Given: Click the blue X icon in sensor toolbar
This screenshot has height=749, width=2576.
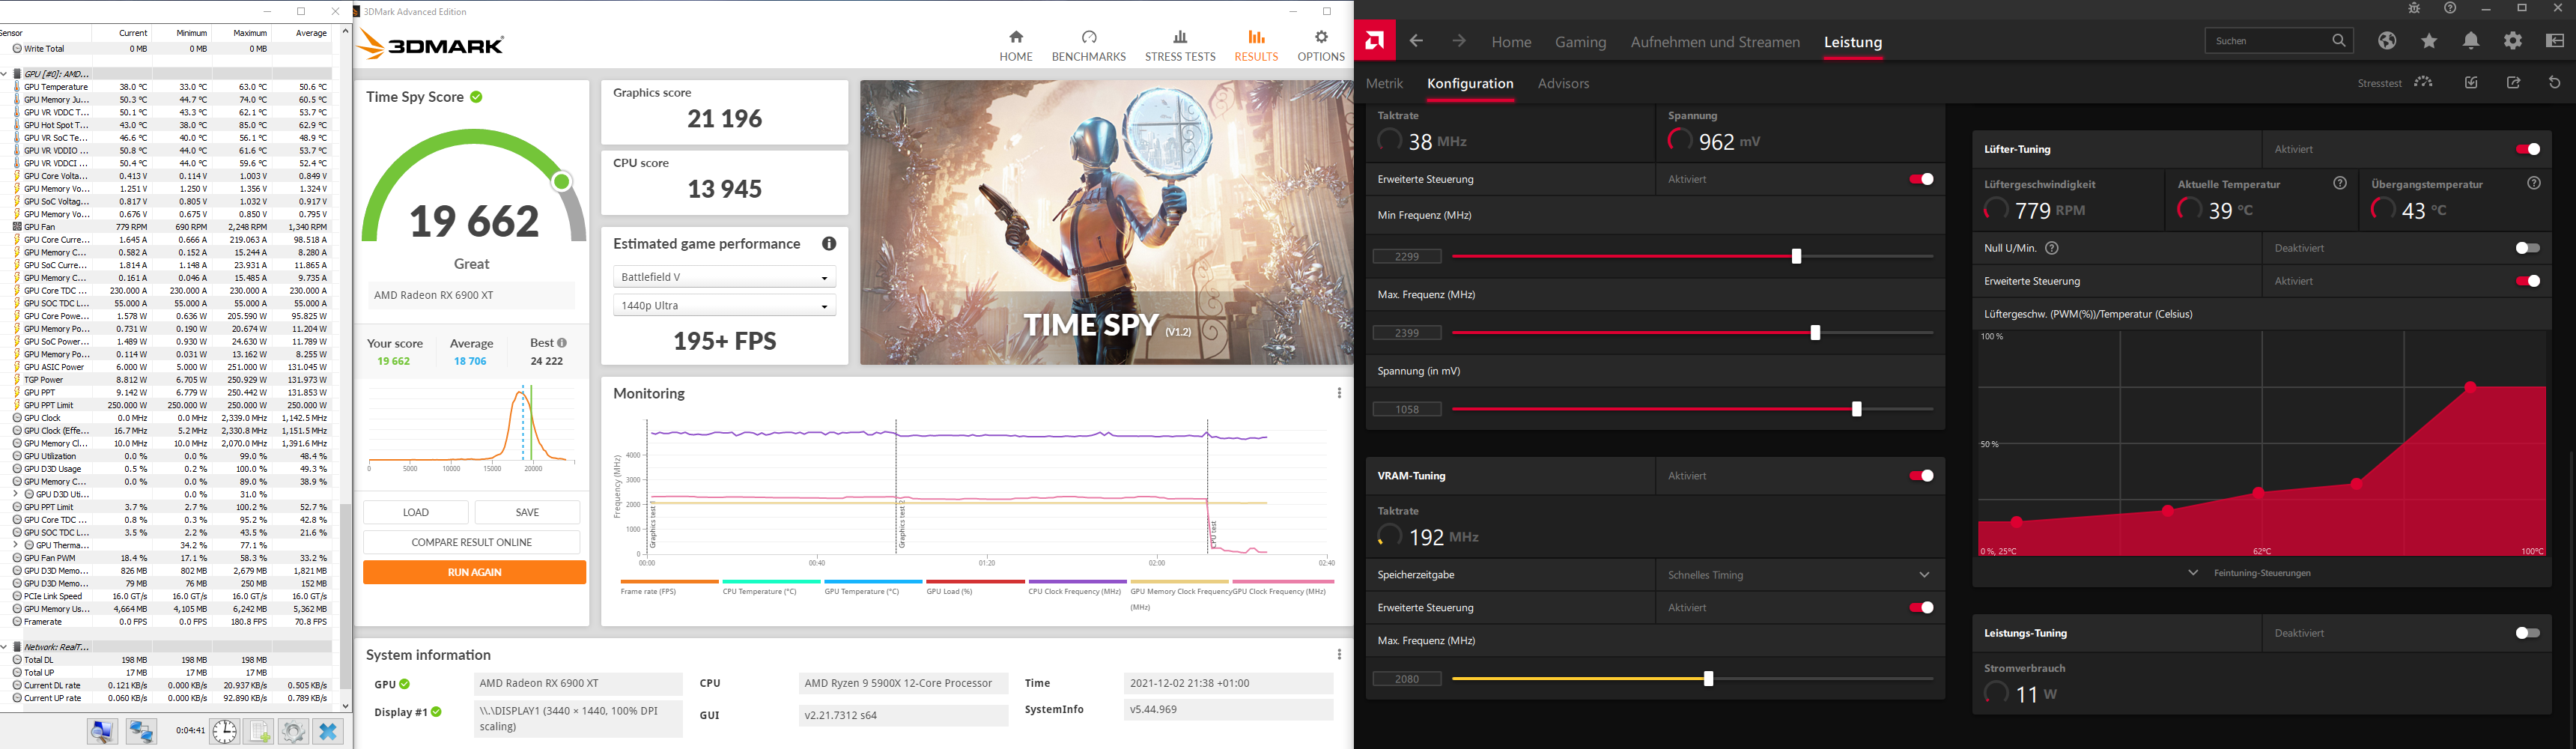Looking at the screenshot, I should (327, 732).
